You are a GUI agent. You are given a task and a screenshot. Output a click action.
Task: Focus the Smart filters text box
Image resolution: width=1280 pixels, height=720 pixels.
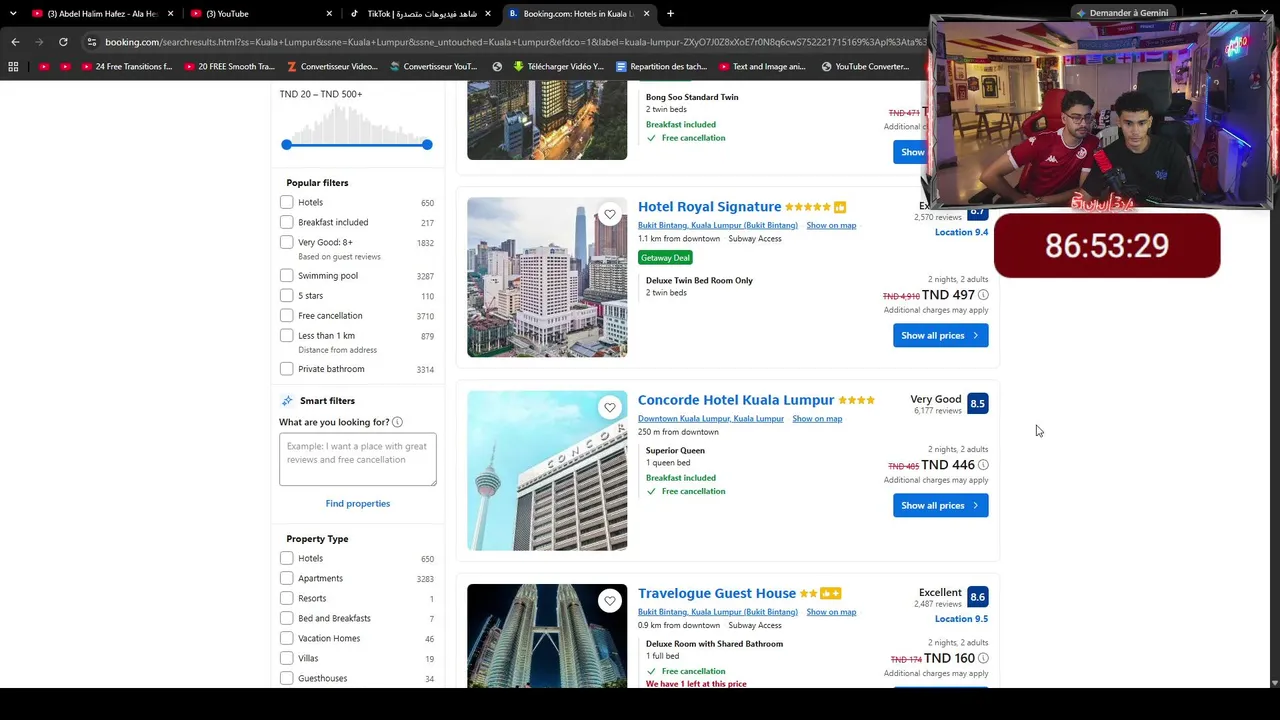tap(358, 460)
